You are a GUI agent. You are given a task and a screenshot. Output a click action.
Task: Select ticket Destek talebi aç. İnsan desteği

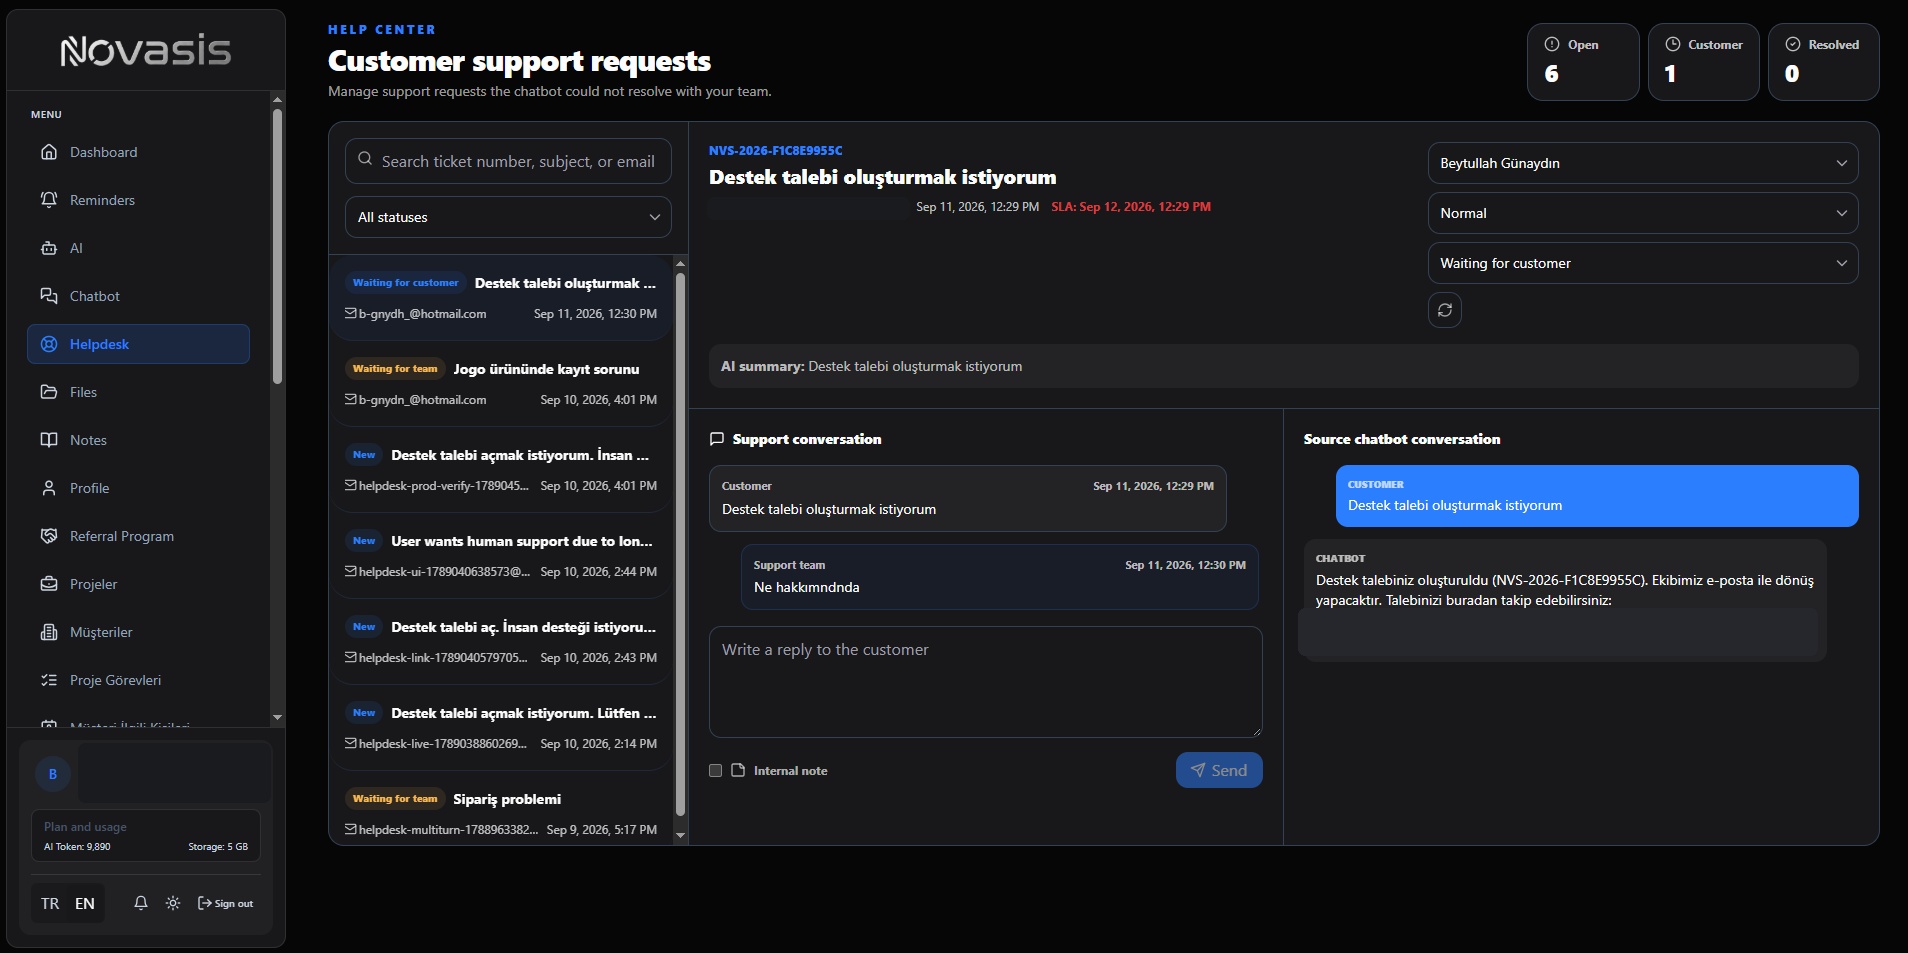(501, 642)
